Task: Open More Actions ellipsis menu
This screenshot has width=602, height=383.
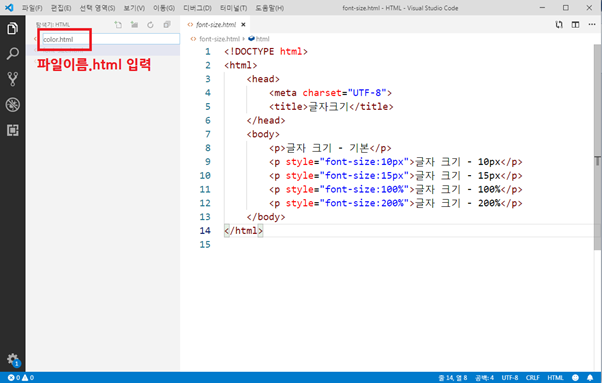Action: pos(592,25)
